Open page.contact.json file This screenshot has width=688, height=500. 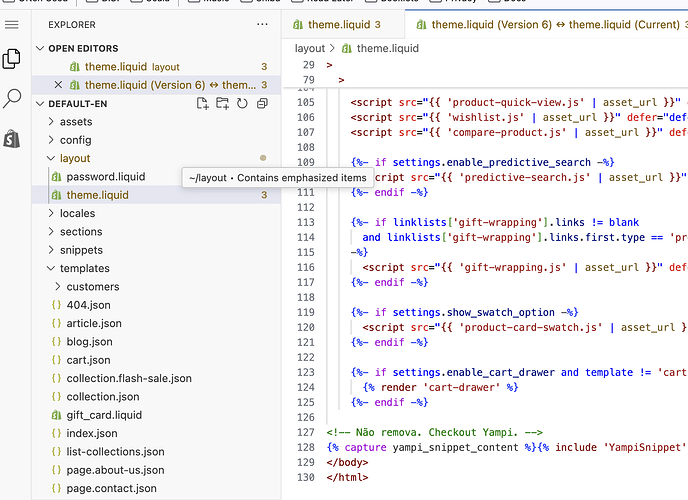click(156, 489)
